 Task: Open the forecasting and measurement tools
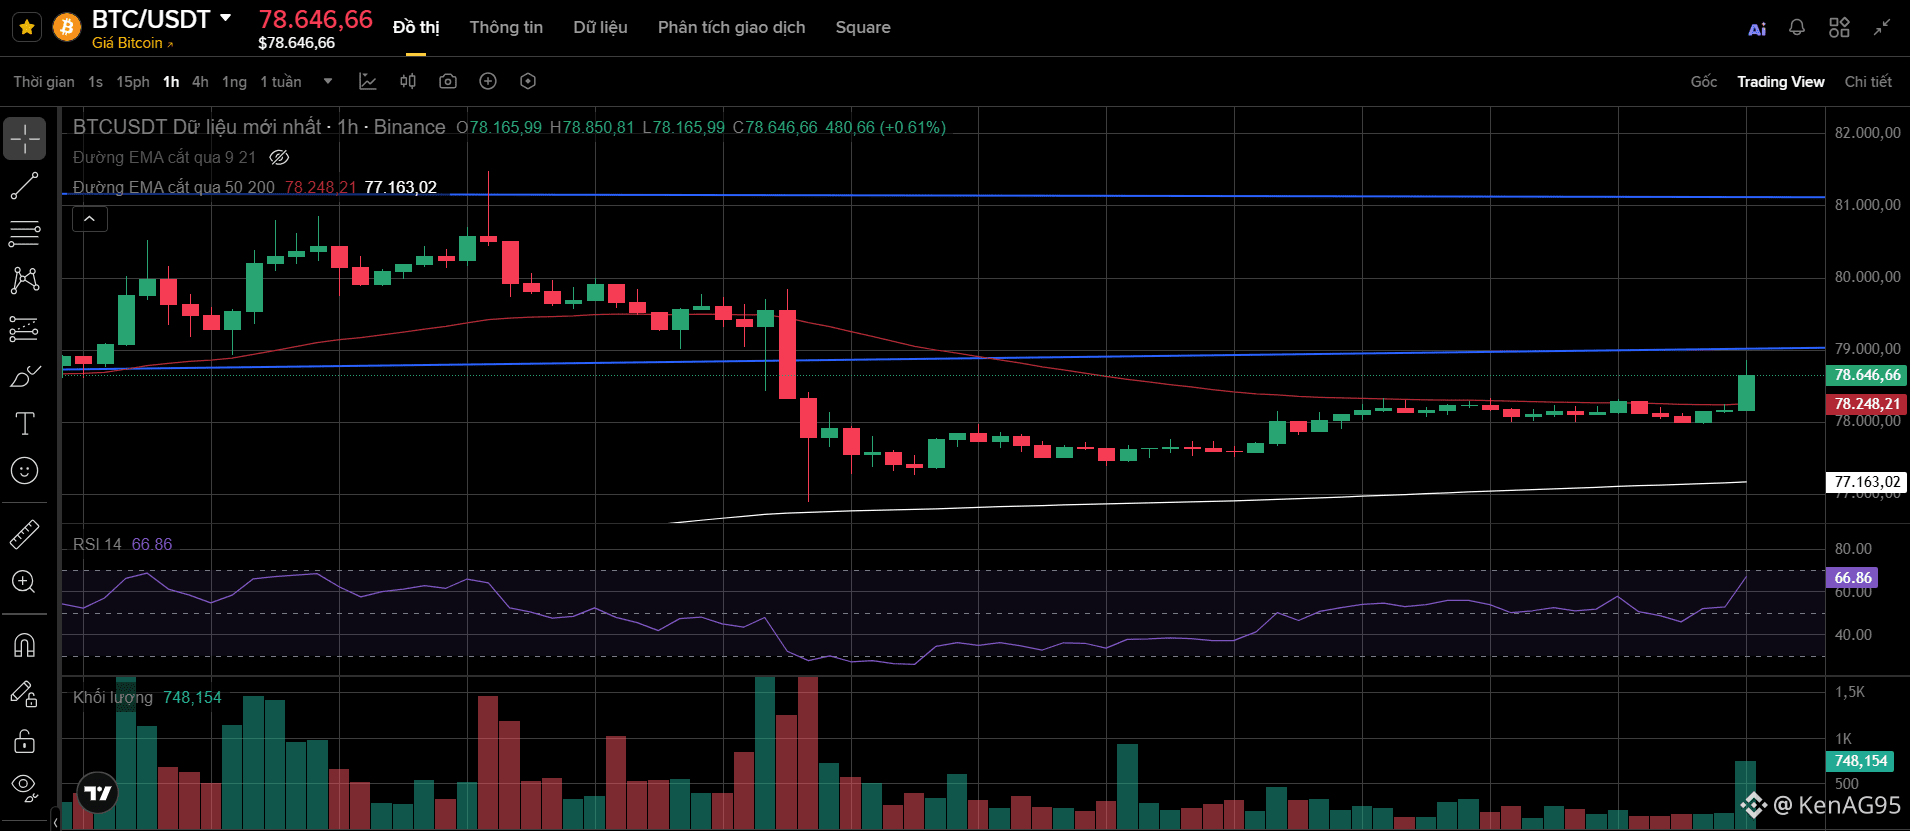pos(24,328)
